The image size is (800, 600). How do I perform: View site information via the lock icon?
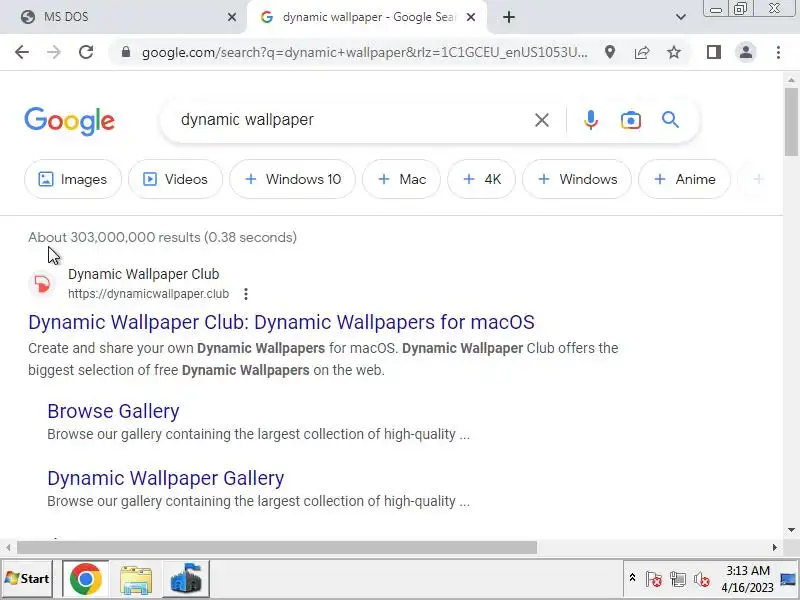click(126, 52)
